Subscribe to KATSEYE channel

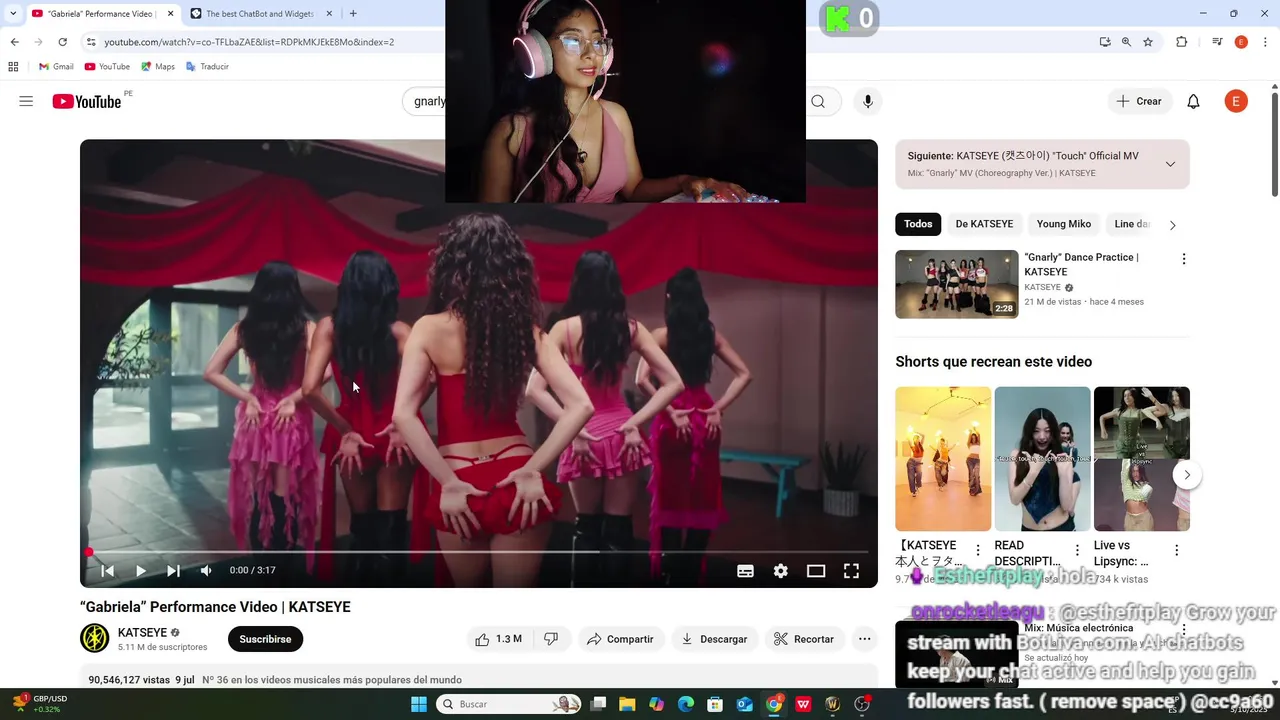coord(265,639)
